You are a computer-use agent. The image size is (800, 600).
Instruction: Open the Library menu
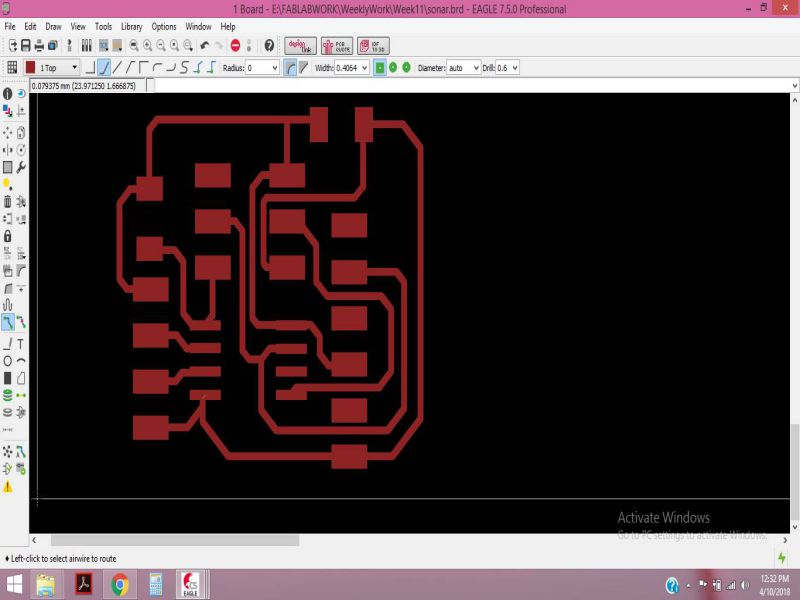(x=131, y=26)
